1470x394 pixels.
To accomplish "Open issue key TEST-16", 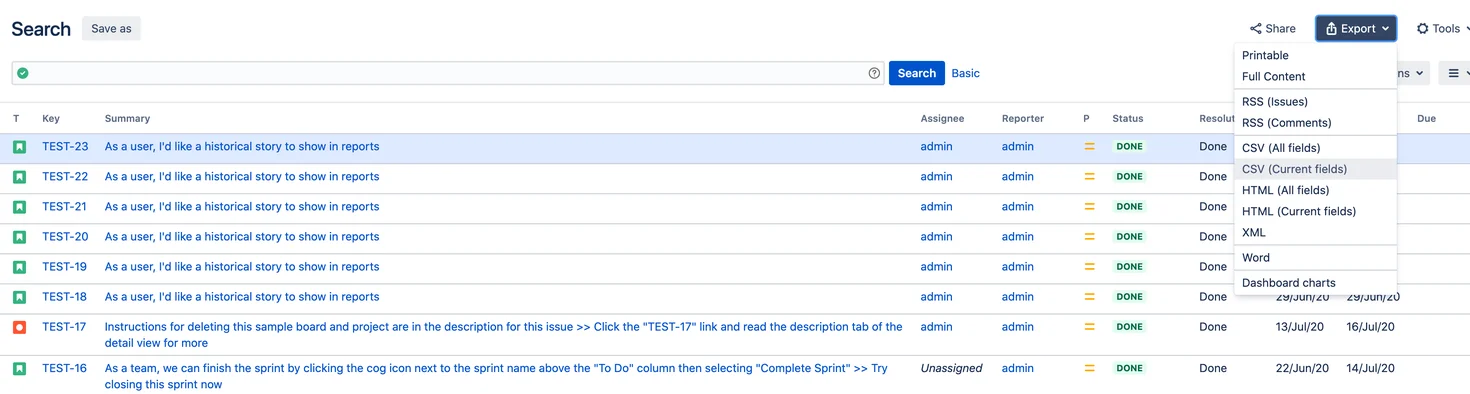I will 64,369.
